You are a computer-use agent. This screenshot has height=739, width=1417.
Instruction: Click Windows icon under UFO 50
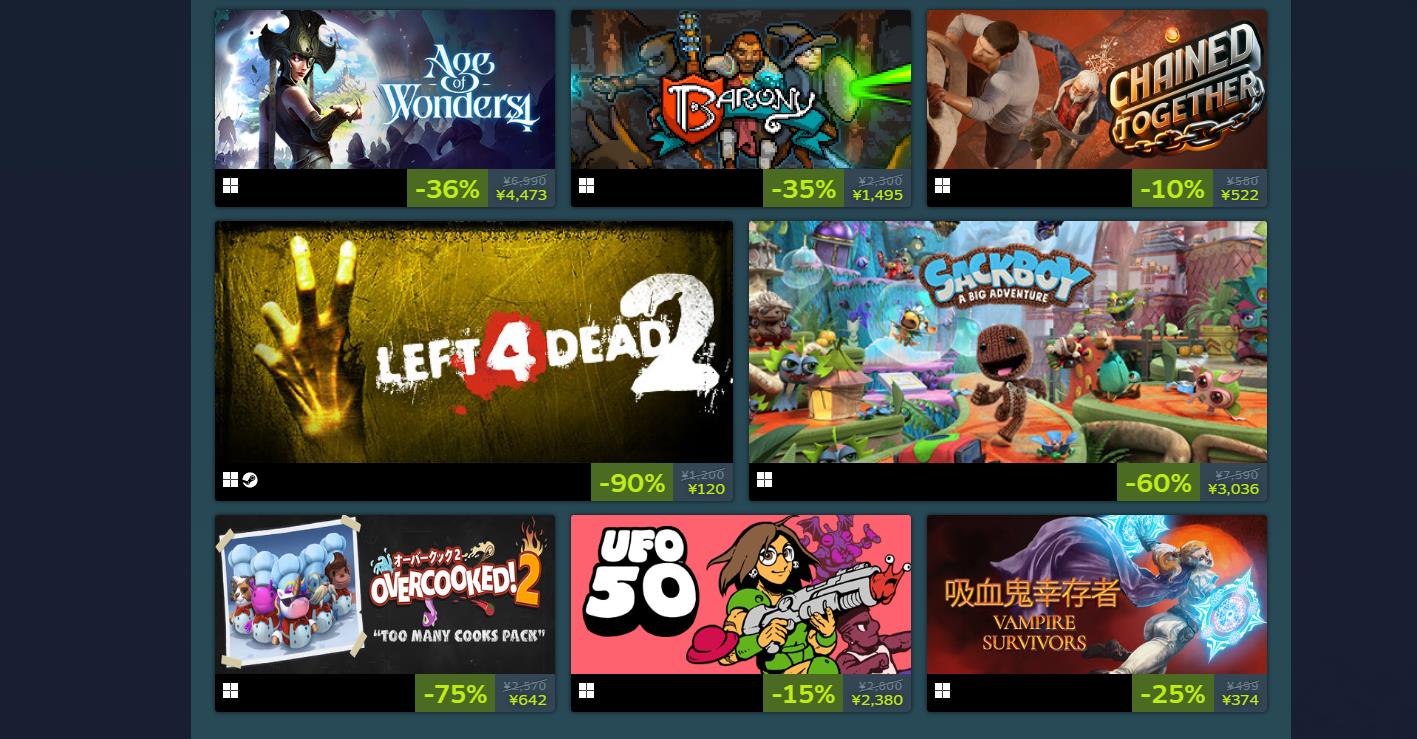586,691
